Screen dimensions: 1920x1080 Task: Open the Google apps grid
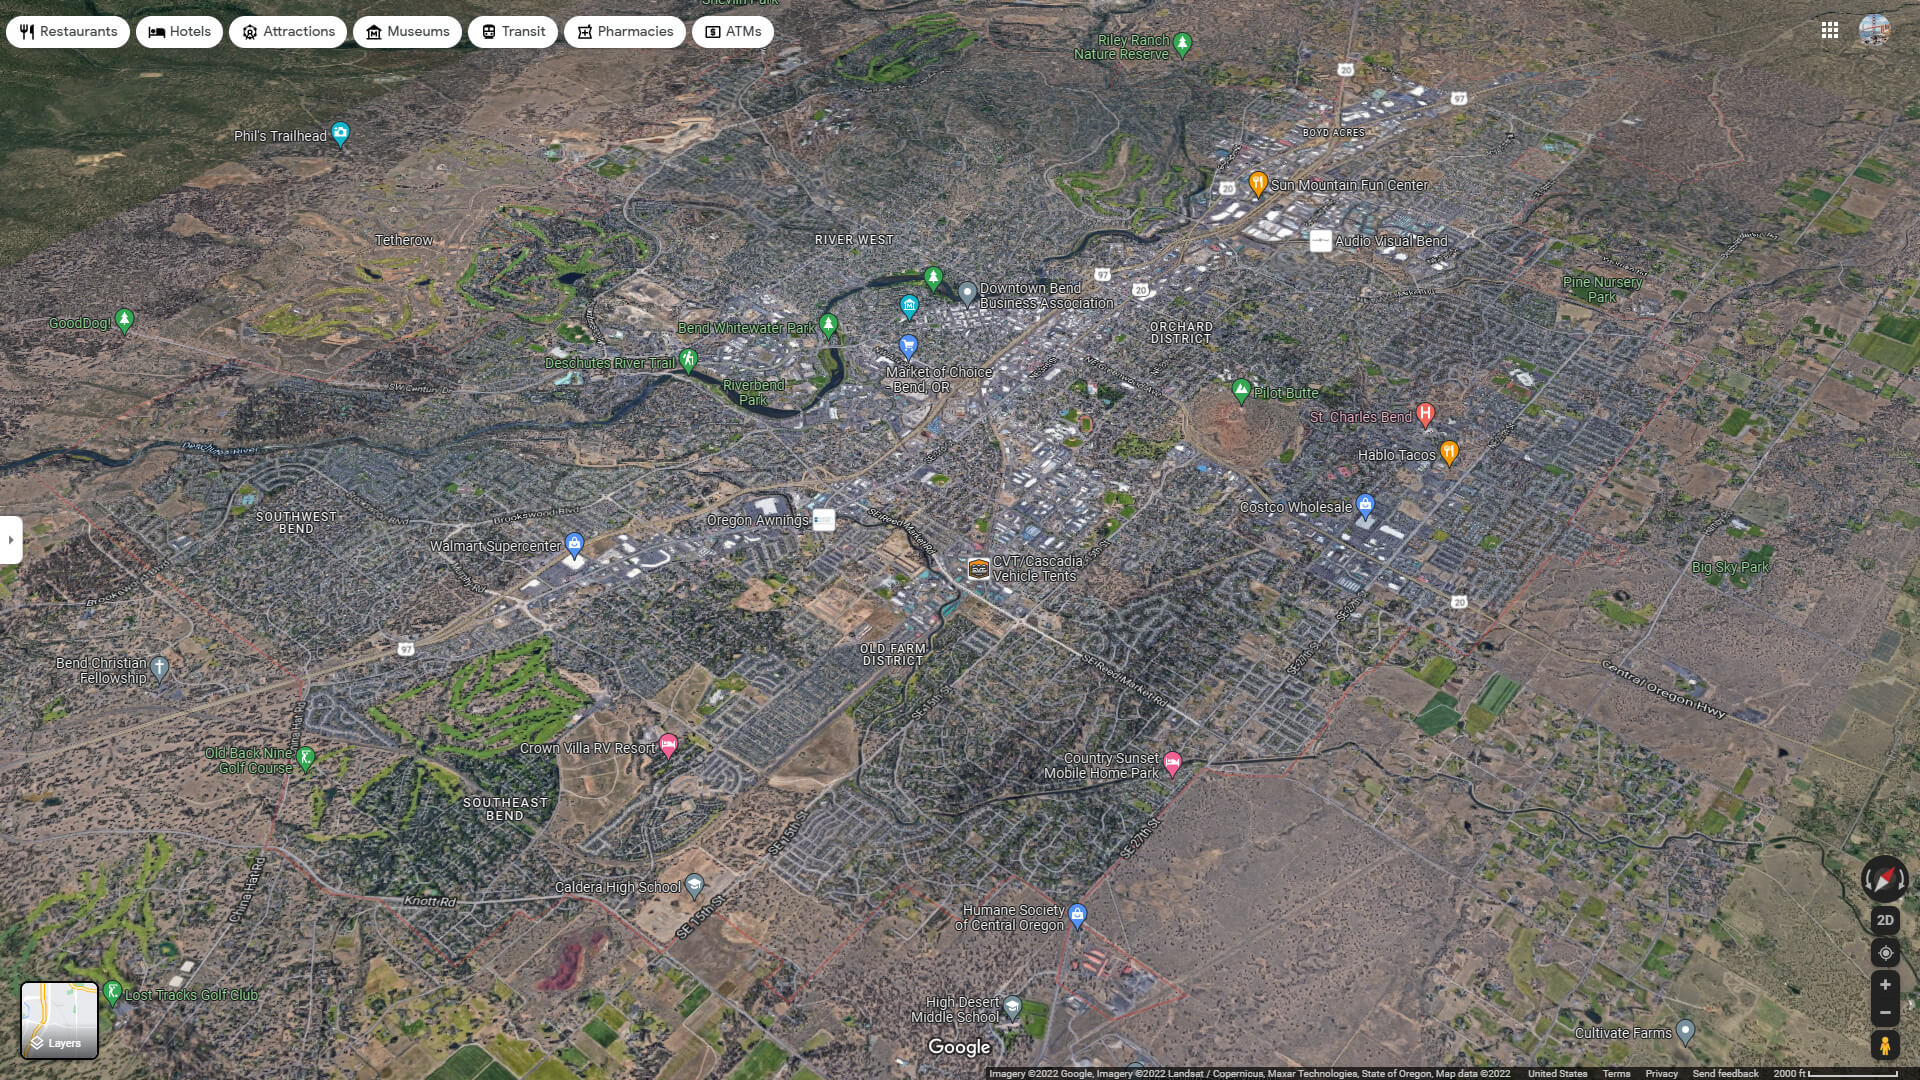tap(1830, 30)
